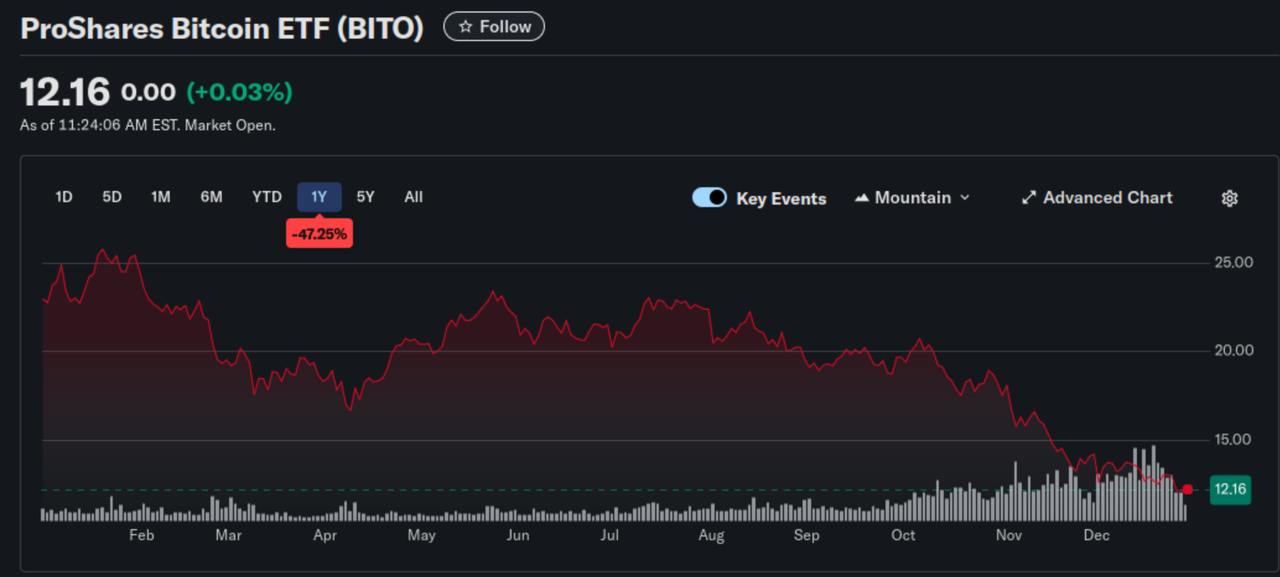Viewport: 1280px width, 577px height.
Task: Open the Advanced Chart view
Action: point(1097,198)
